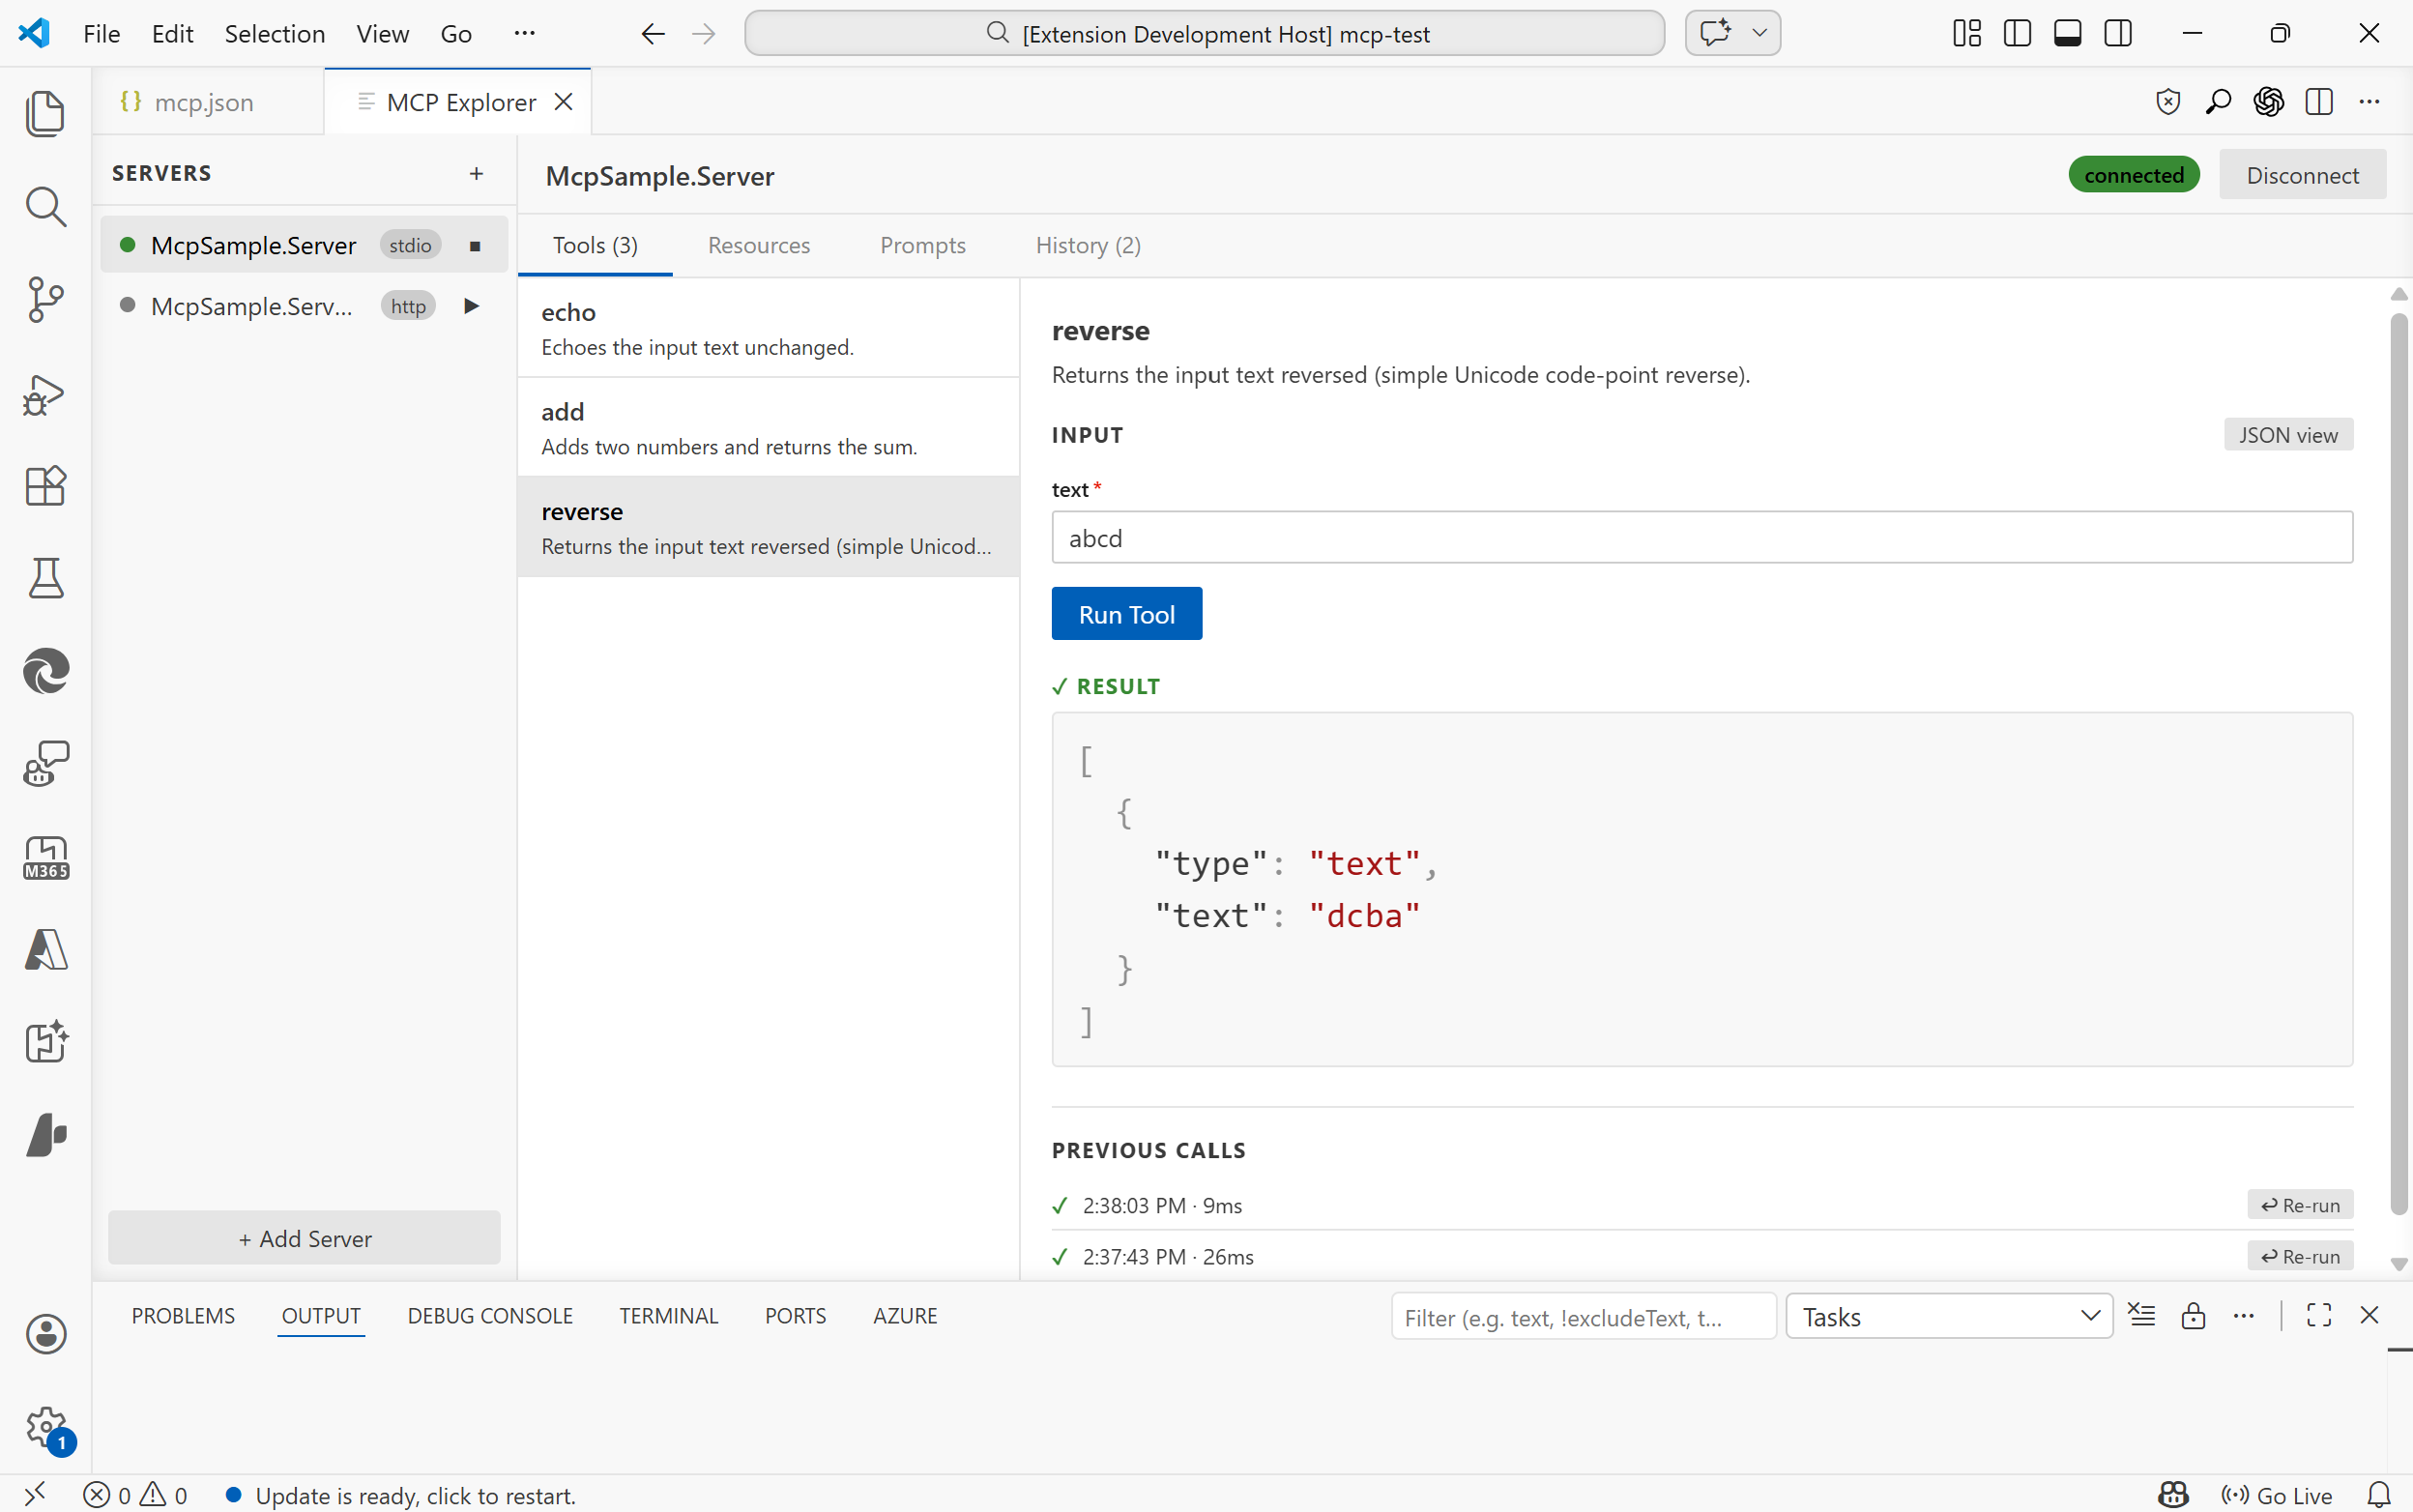Image resolution: width=2413 pixels, height=1512 pixels.
Task: Open the Microsoft 365 Agents Toolkit sidebar
Action: [46, 858]
